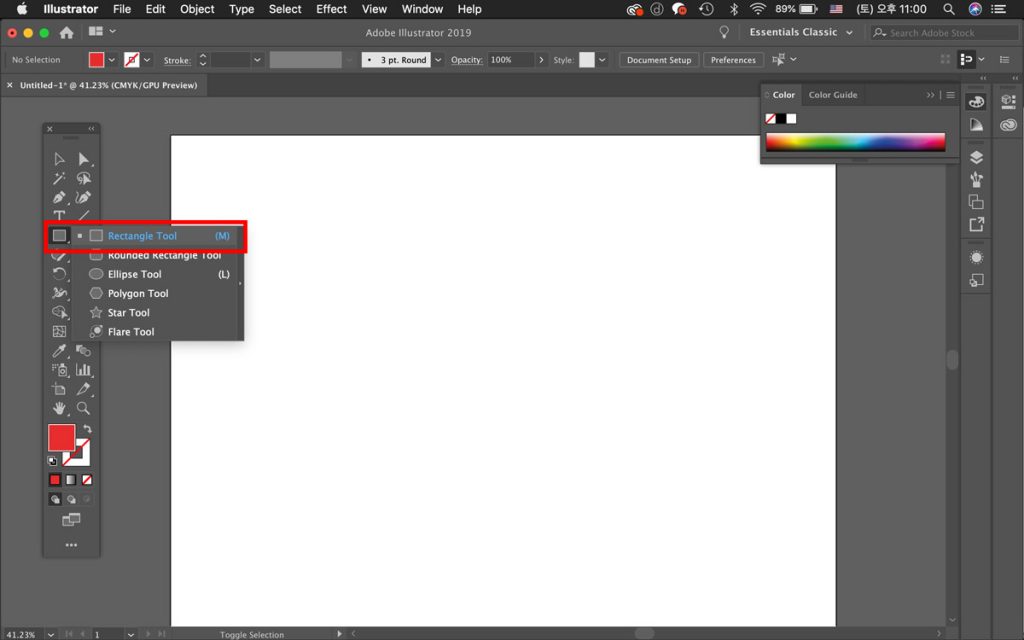The width and height of the screenshot is (1024, 640).
Task: Choose Polygon Tool from the flyout
Action: click(x=159, y=293)
